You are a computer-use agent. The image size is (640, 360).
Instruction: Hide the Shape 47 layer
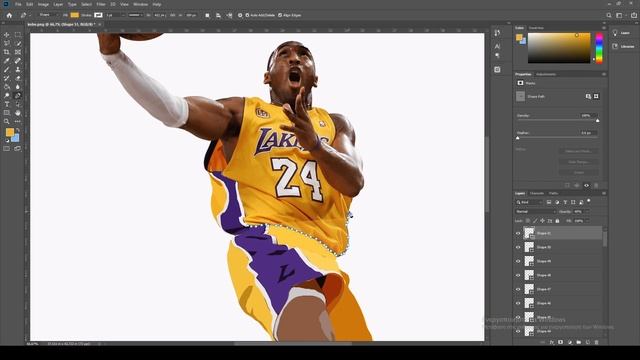click(518, 289)
